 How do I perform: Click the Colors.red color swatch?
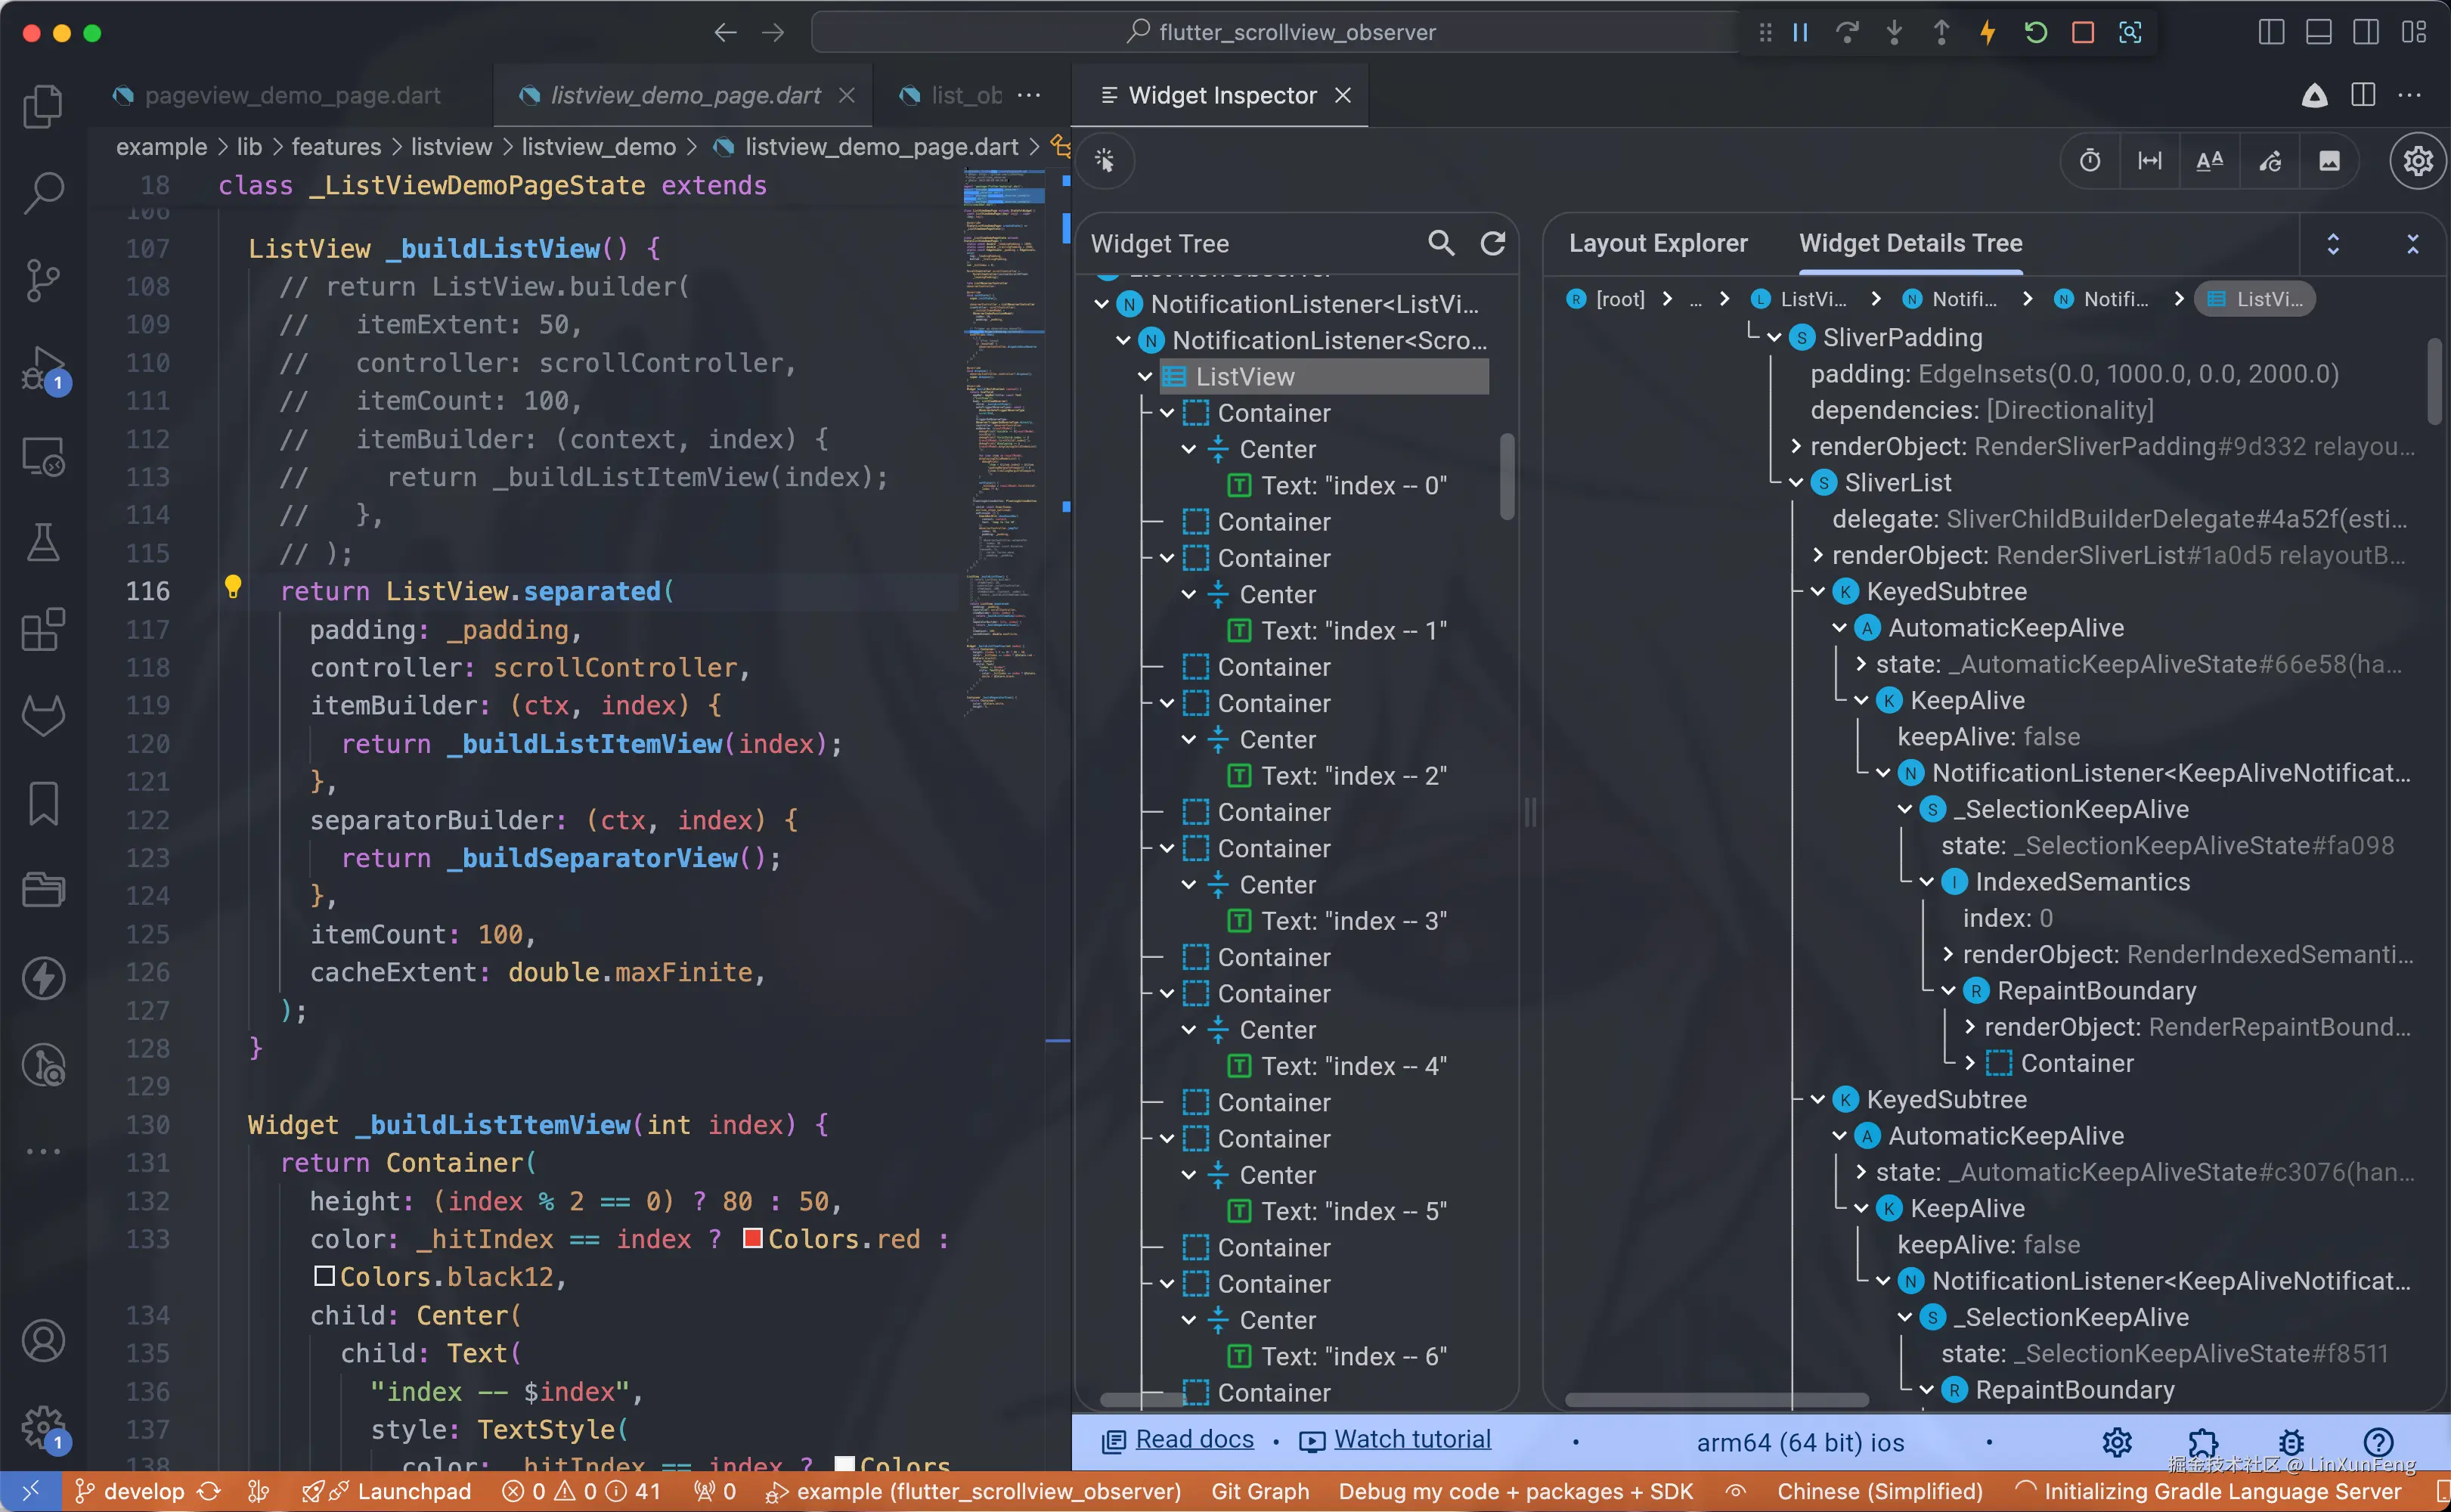pos(753,1239)
